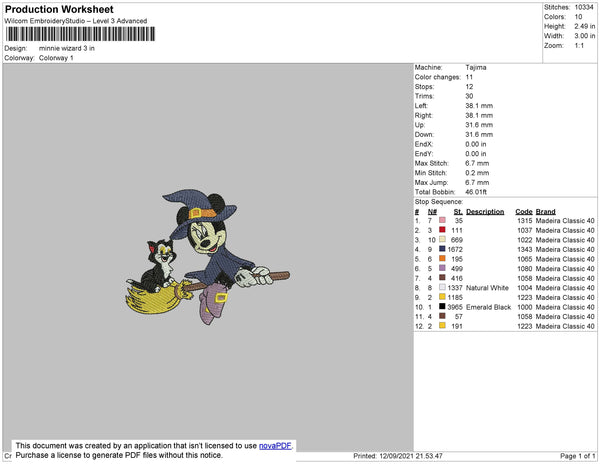
Task: Select the Zoom value '1:1'
Action: (x=579, y=46)
